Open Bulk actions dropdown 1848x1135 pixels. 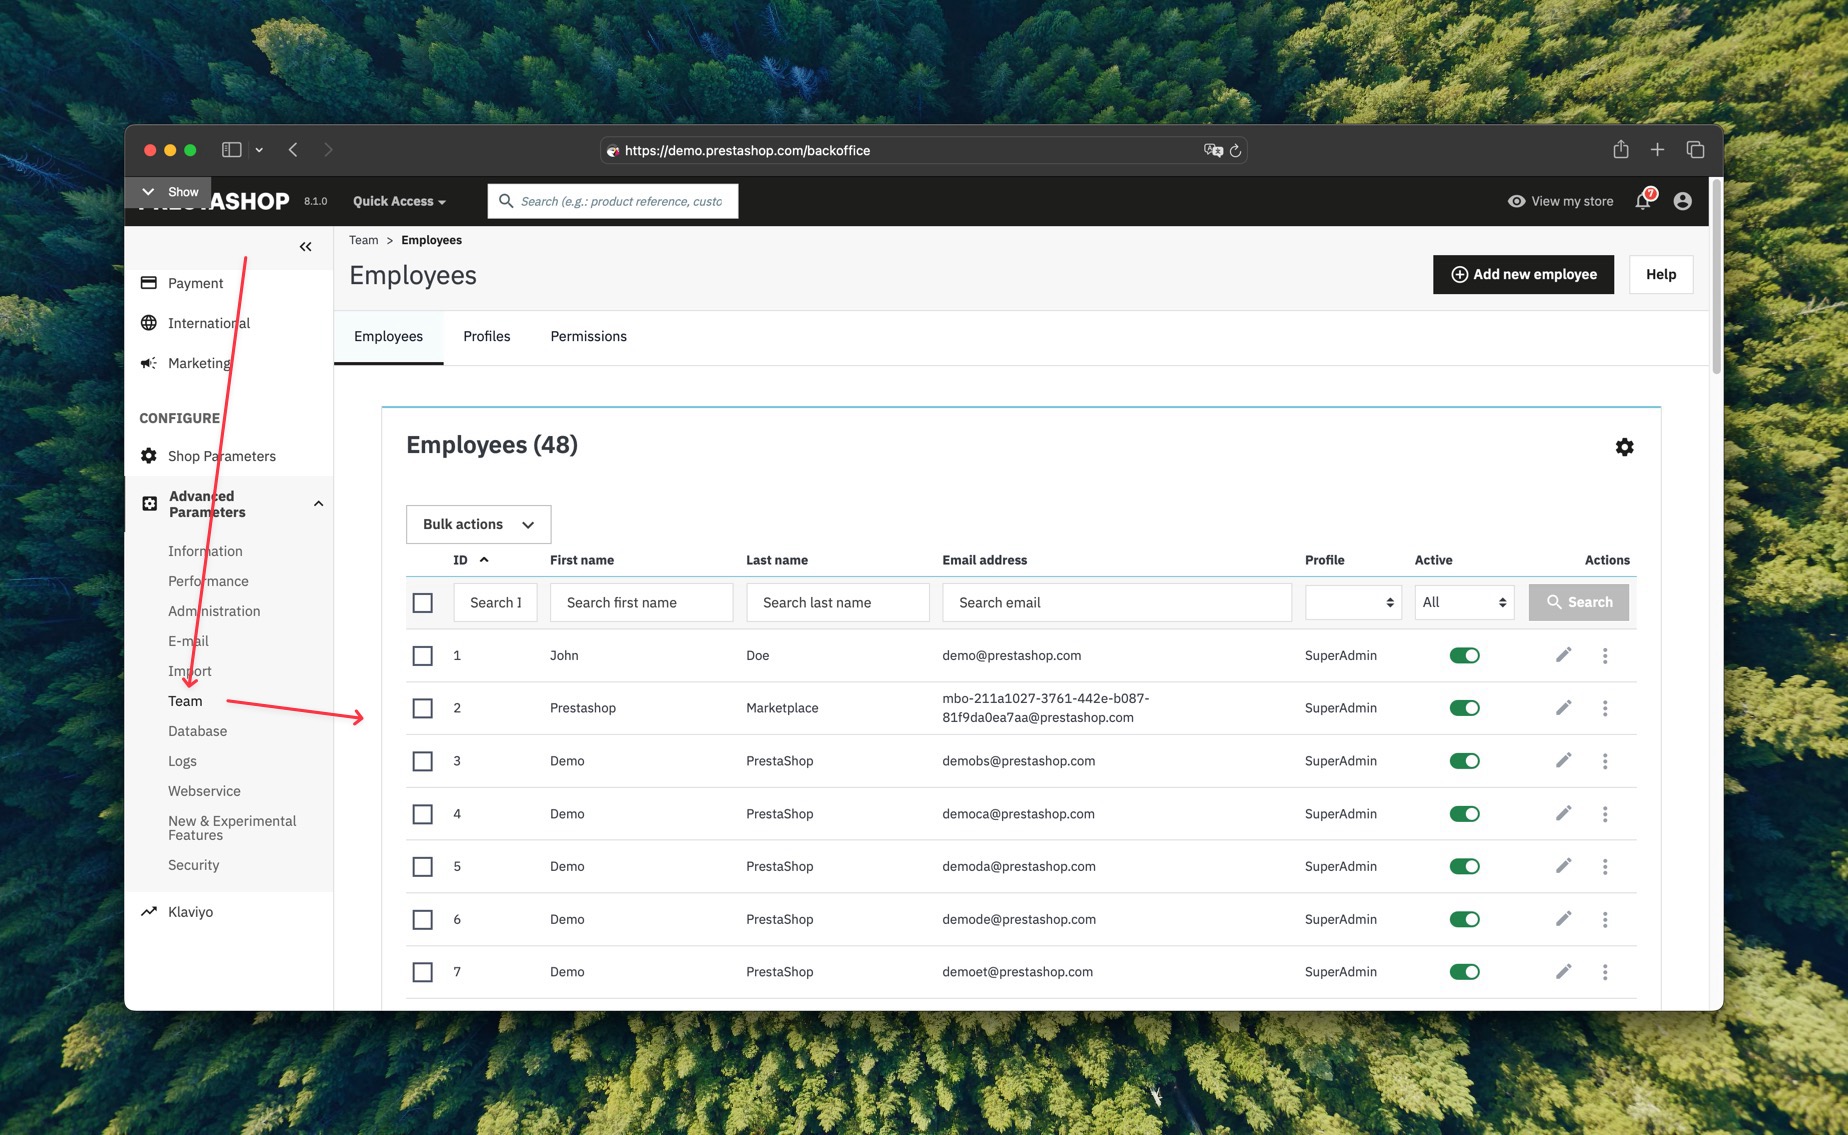coord(478,524)
